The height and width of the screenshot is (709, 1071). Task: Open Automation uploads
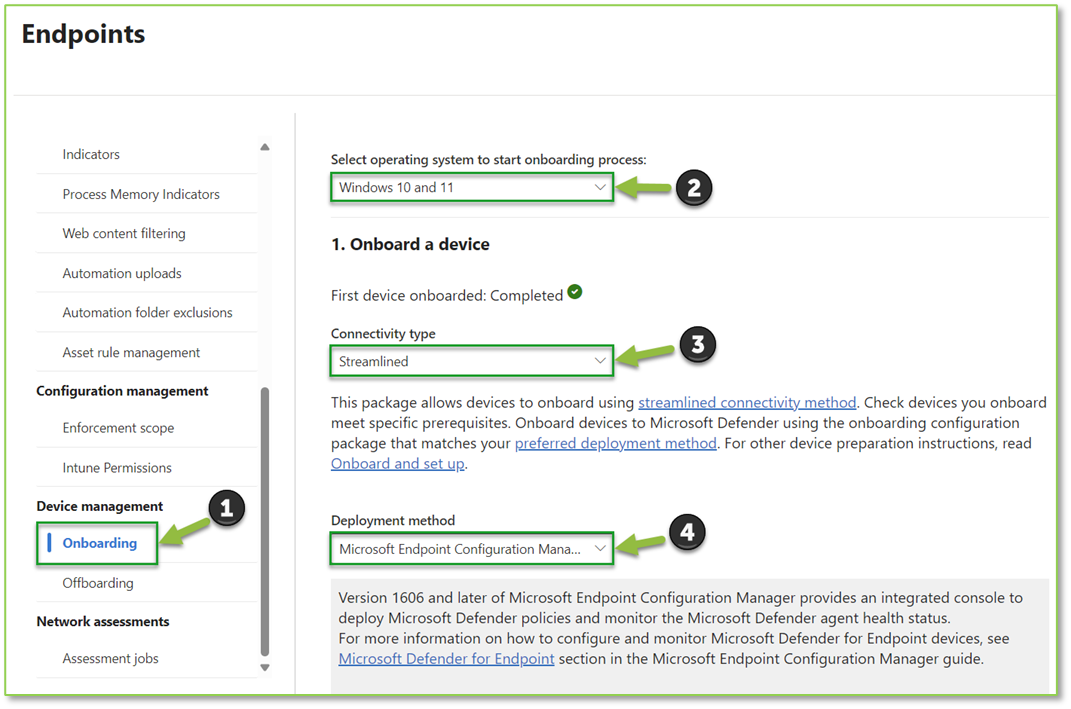click(x=122, y=273)
